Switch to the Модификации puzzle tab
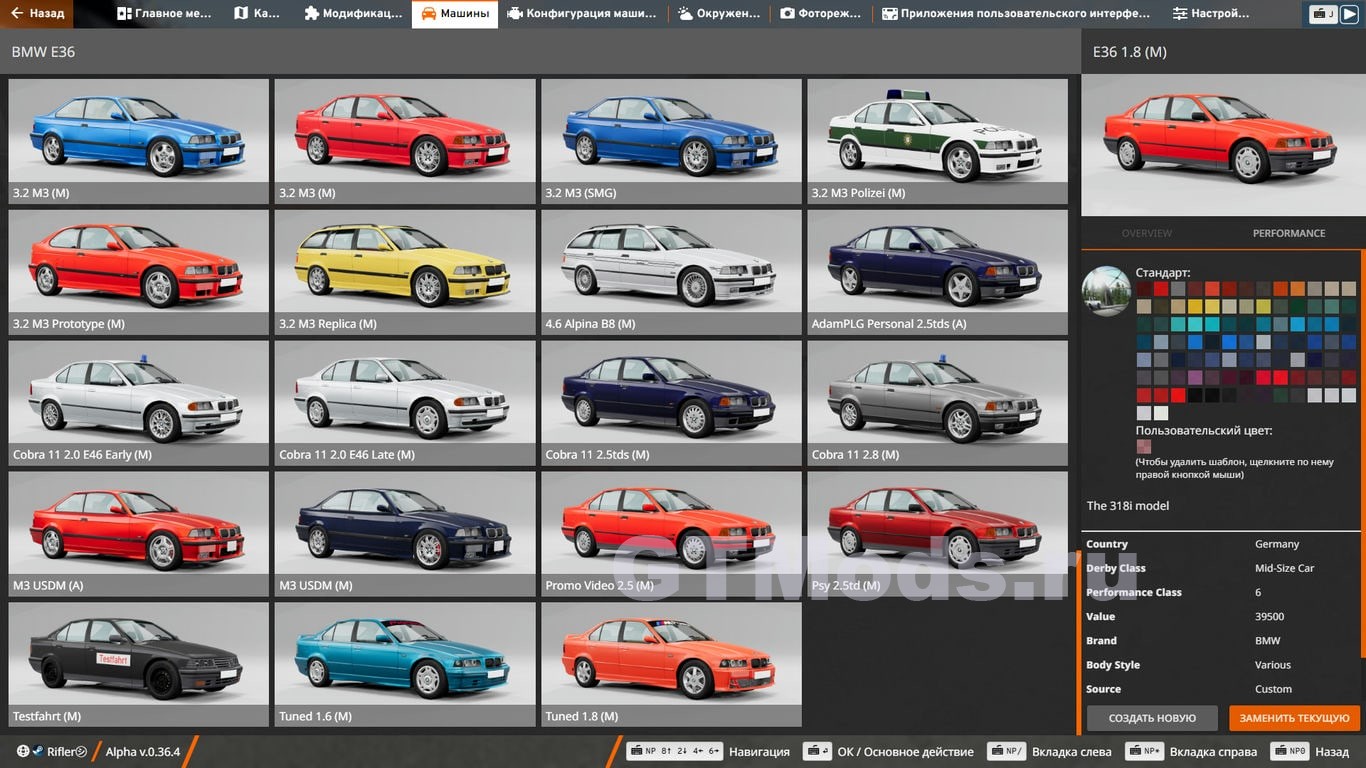The height and width of the screenshot is (768, 1366). tap(352, 14)
